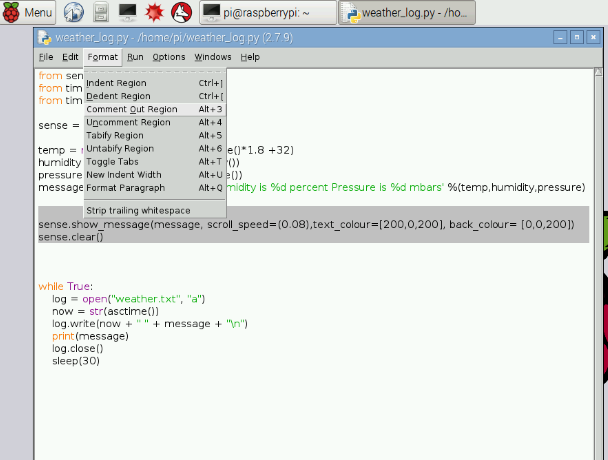The height and width of the screenshot is (460, 608).
Task: Click the highlighted 'sense.clear()' line
Action: coord(71,237)
